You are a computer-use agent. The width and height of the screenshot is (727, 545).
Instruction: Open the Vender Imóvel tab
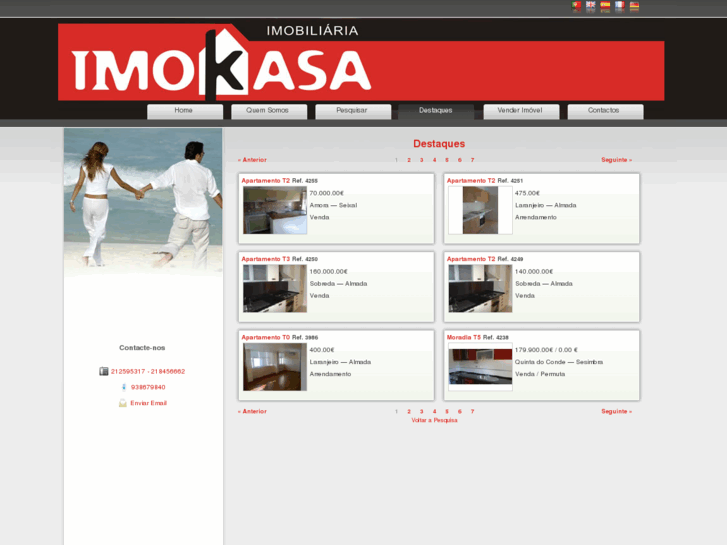[x=521, y=111]
